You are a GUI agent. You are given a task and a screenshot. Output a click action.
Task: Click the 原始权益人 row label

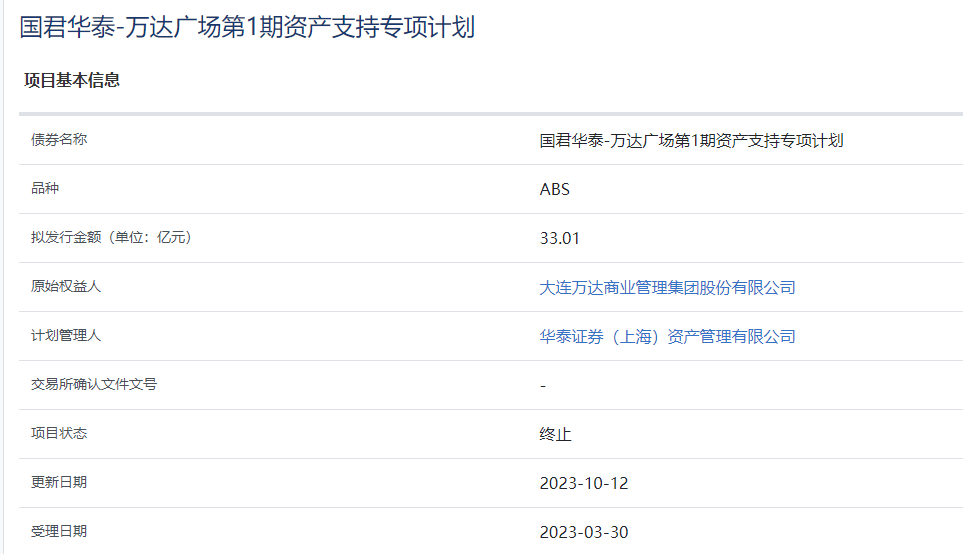(66, 286)
